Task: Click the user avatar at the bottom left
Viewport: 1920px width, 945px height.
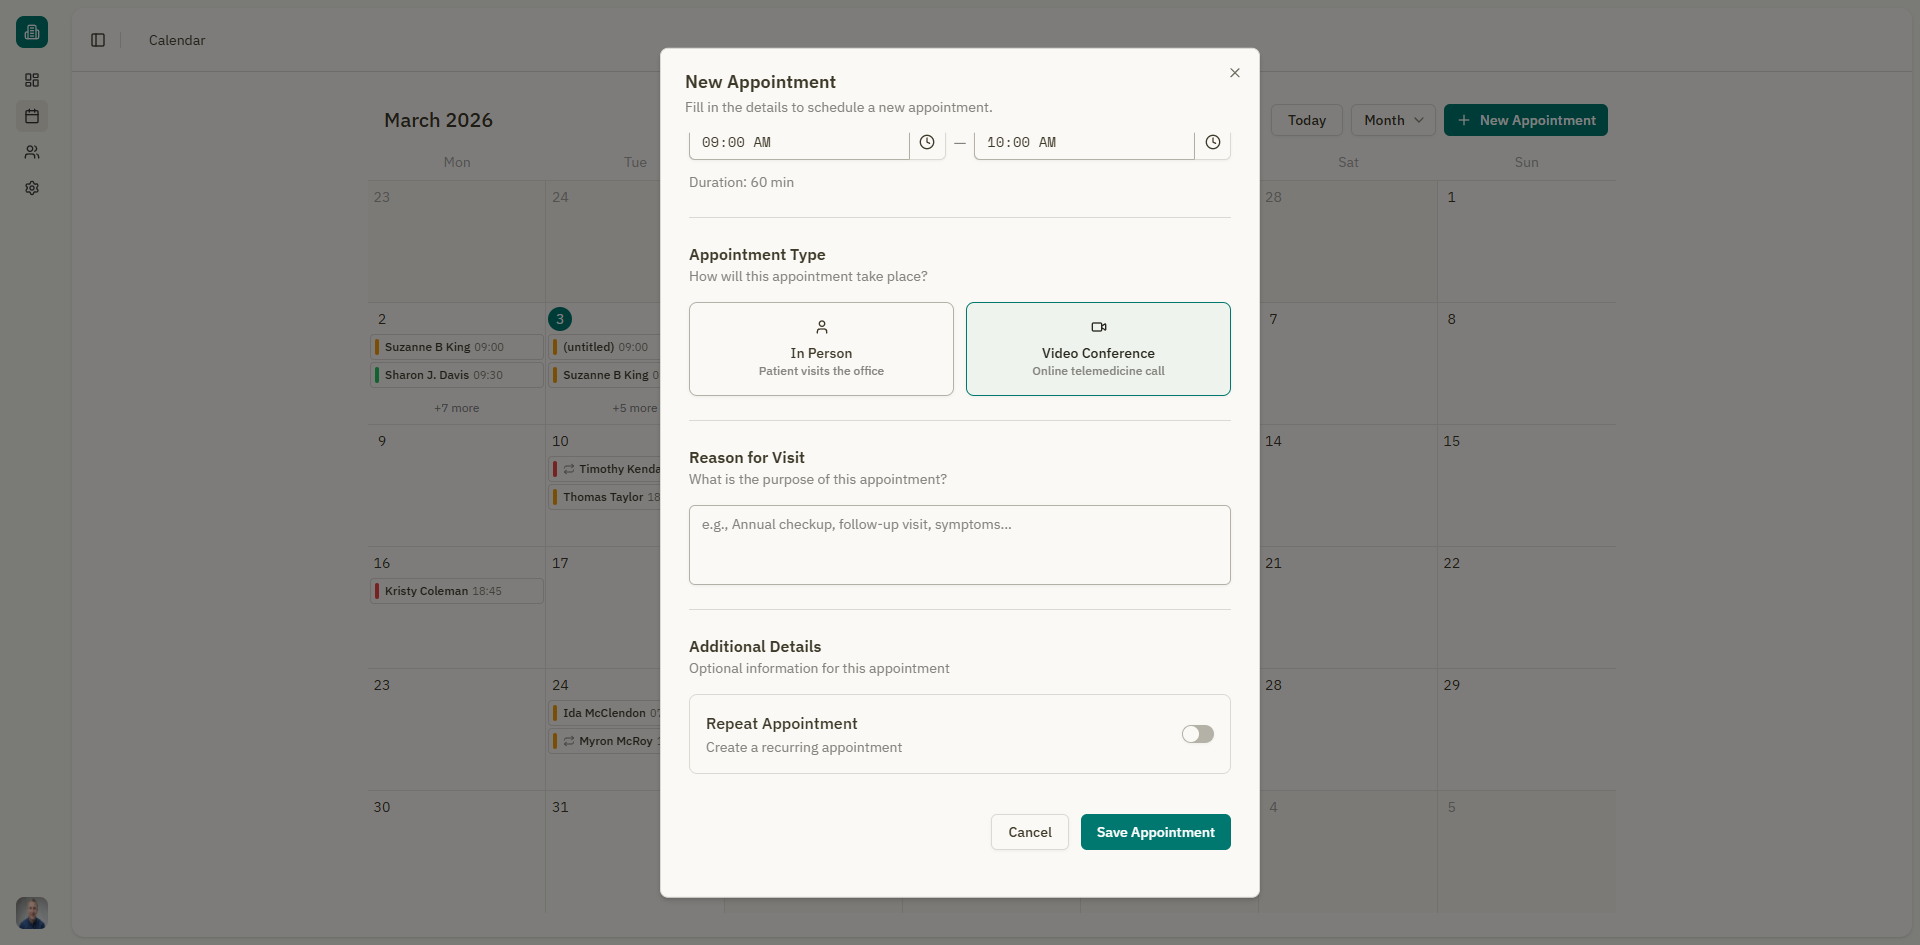Action: click(31, 912)
